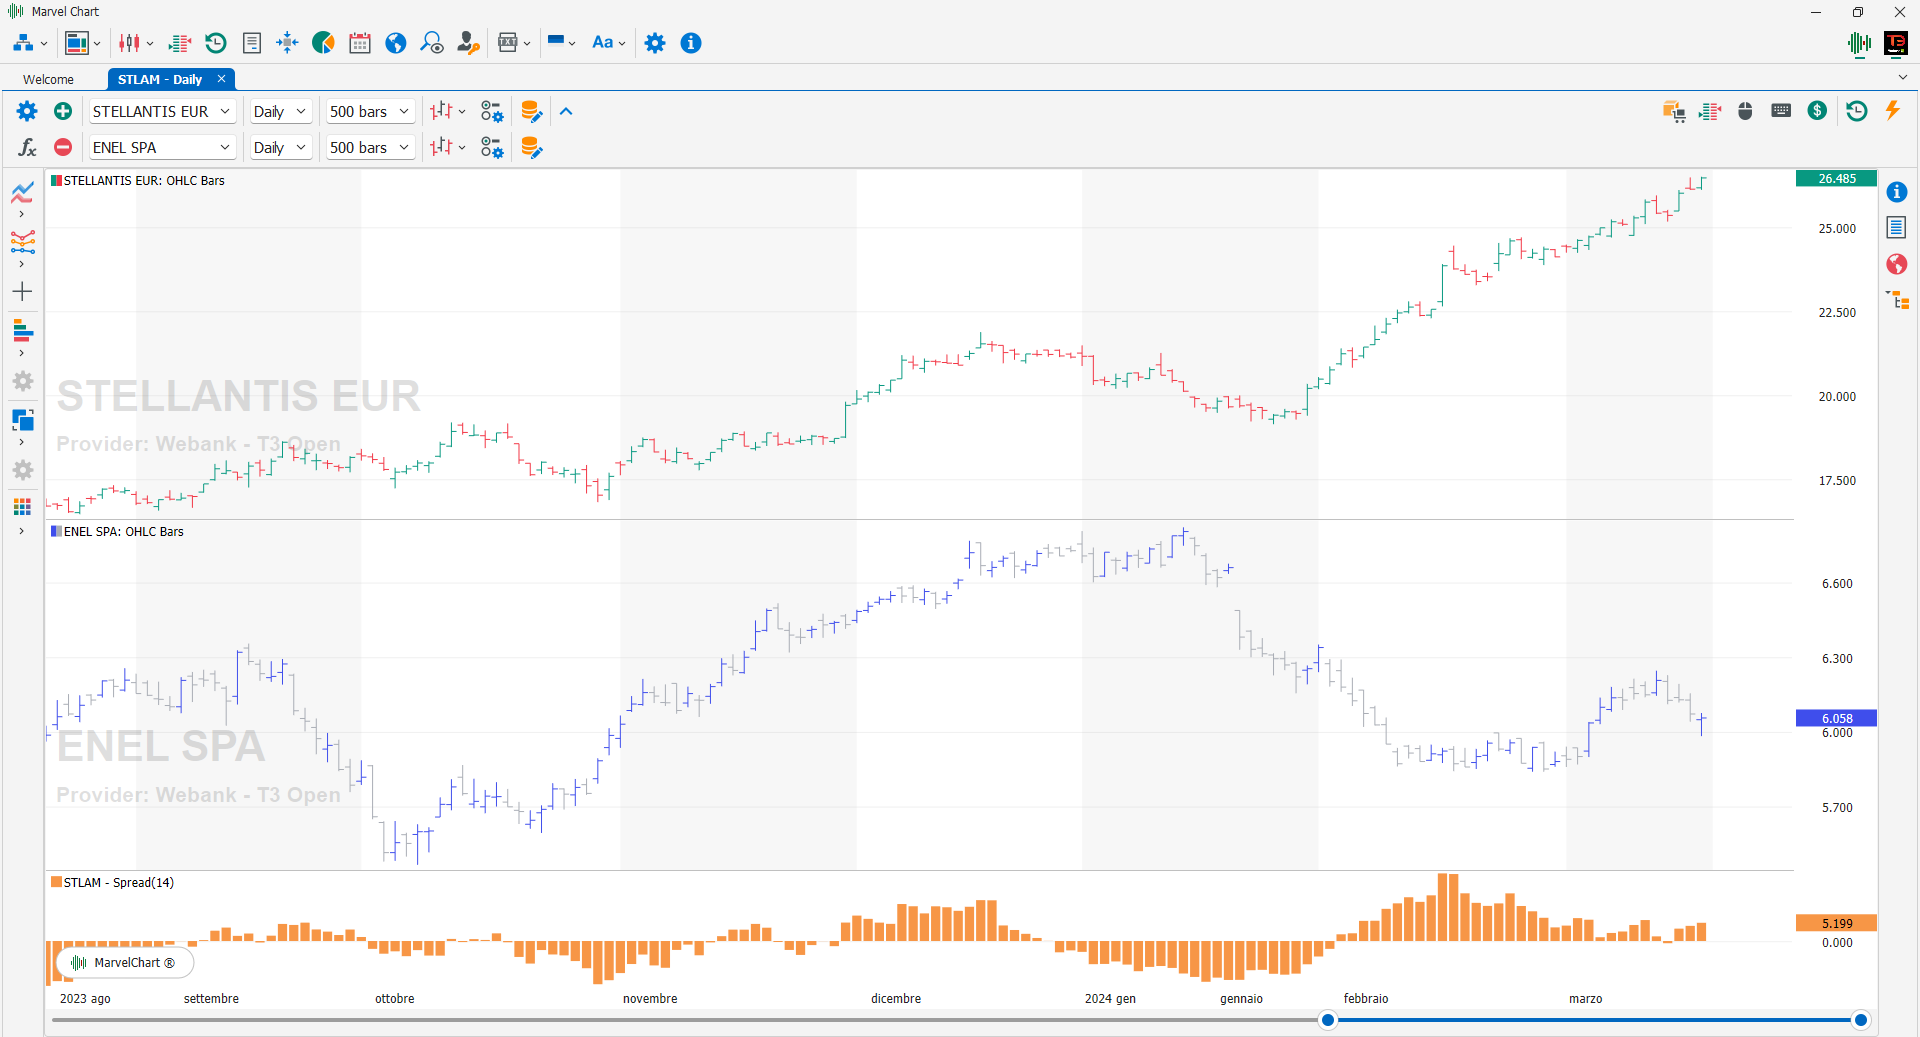The width and height of the screenshot is (1920, 1037).
Task: Click the blue overlapping squares icon in left sidebar
Action: pos(22,419)
